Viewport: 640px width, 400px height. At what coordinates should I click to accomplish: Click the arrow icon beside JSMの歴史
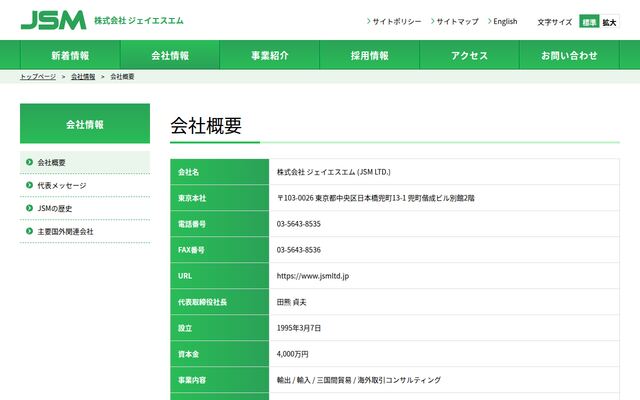click(x=29, y=208)
